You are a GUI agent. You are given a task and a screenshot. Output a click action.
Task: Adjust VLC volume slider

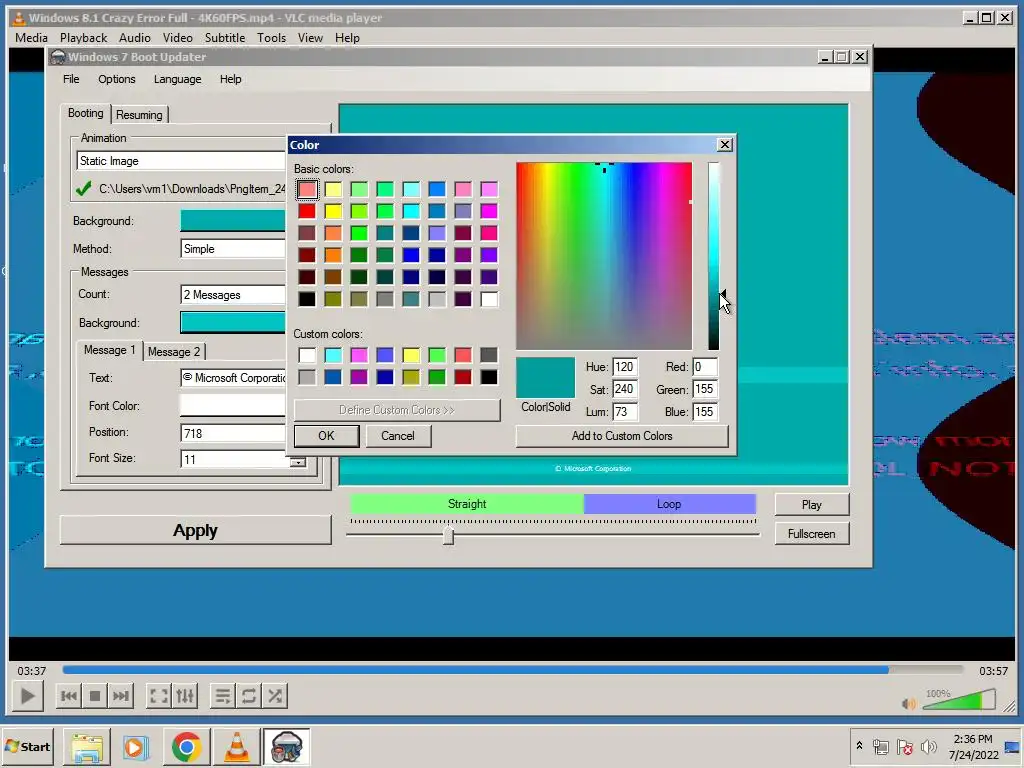coord(958,700)
